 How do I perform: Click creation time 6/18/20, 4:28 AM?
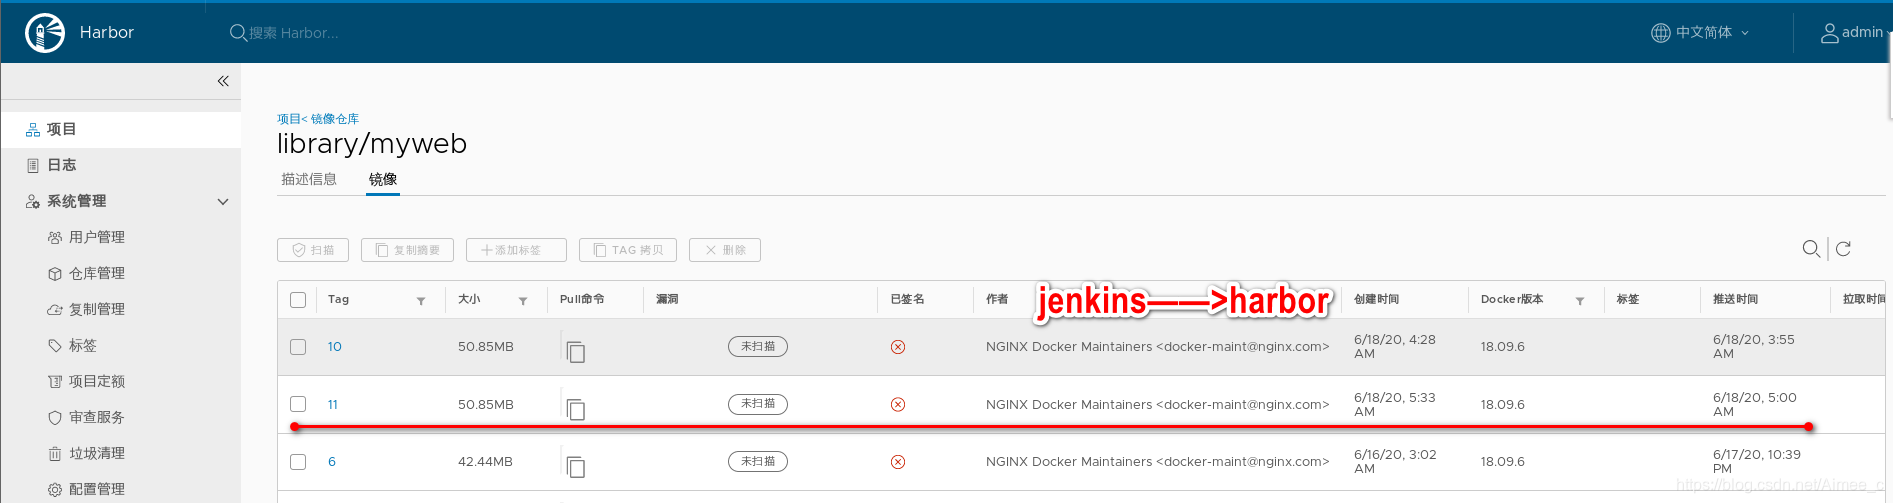1395,346
